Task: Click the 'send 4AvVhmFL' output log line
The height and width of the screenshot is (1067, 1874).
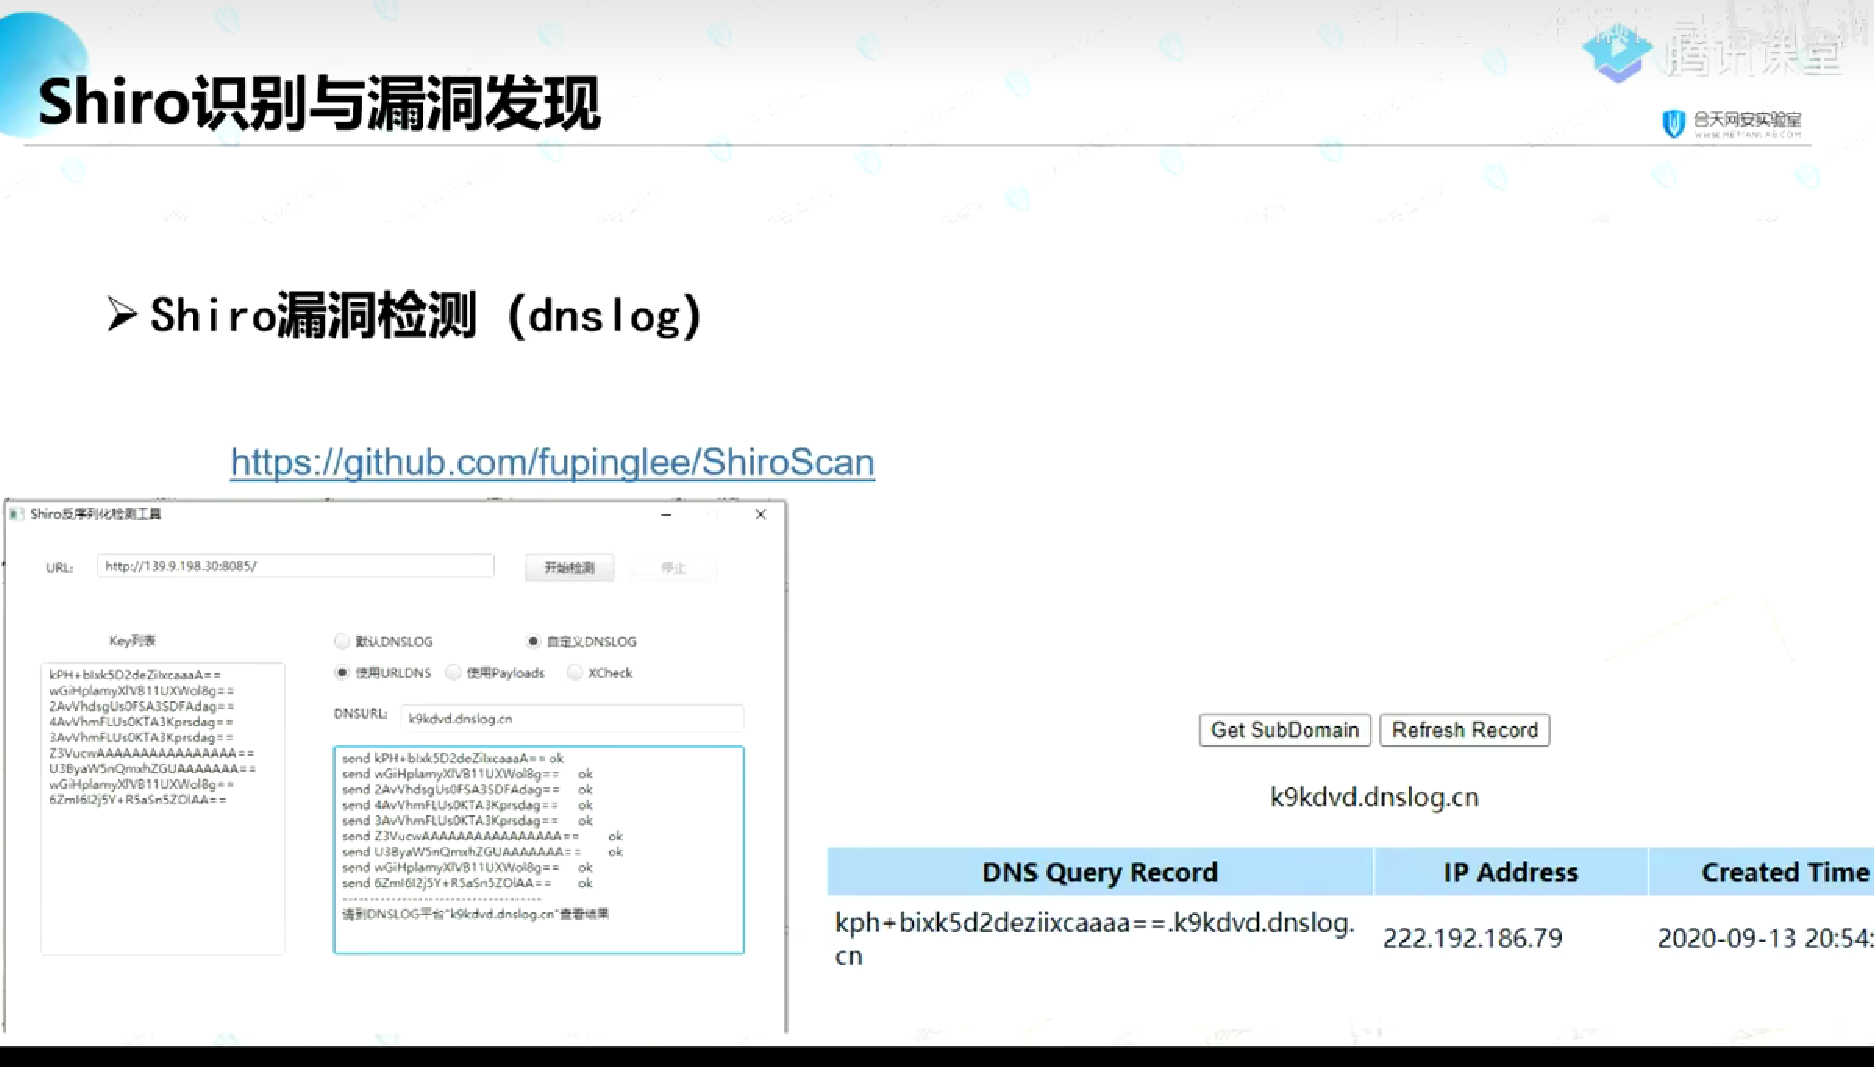Action: coord(467,805)
